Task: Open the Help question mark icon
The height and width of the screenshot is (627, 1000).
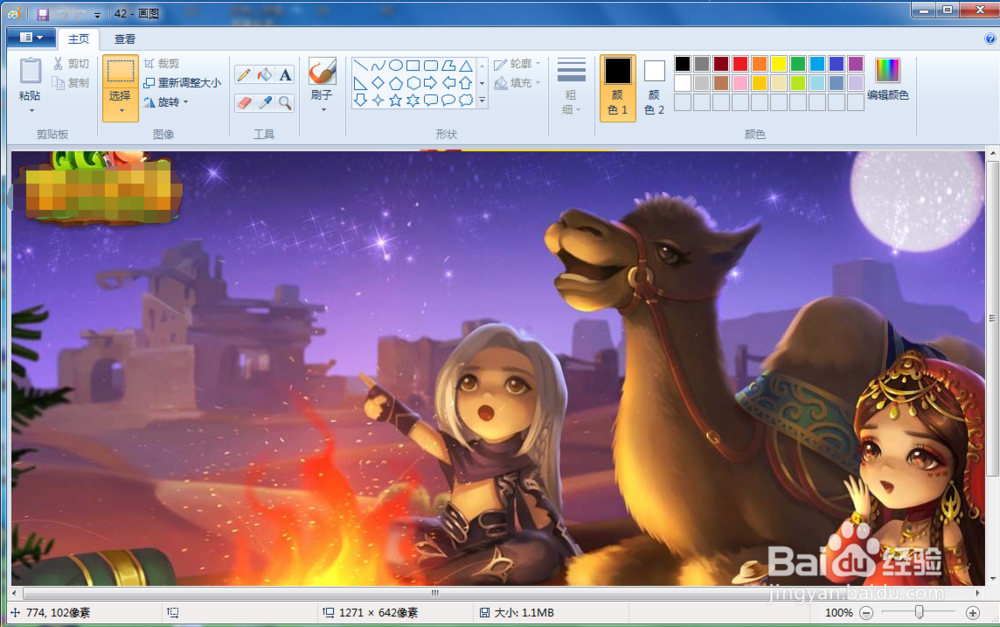Action: click(990, 39)
